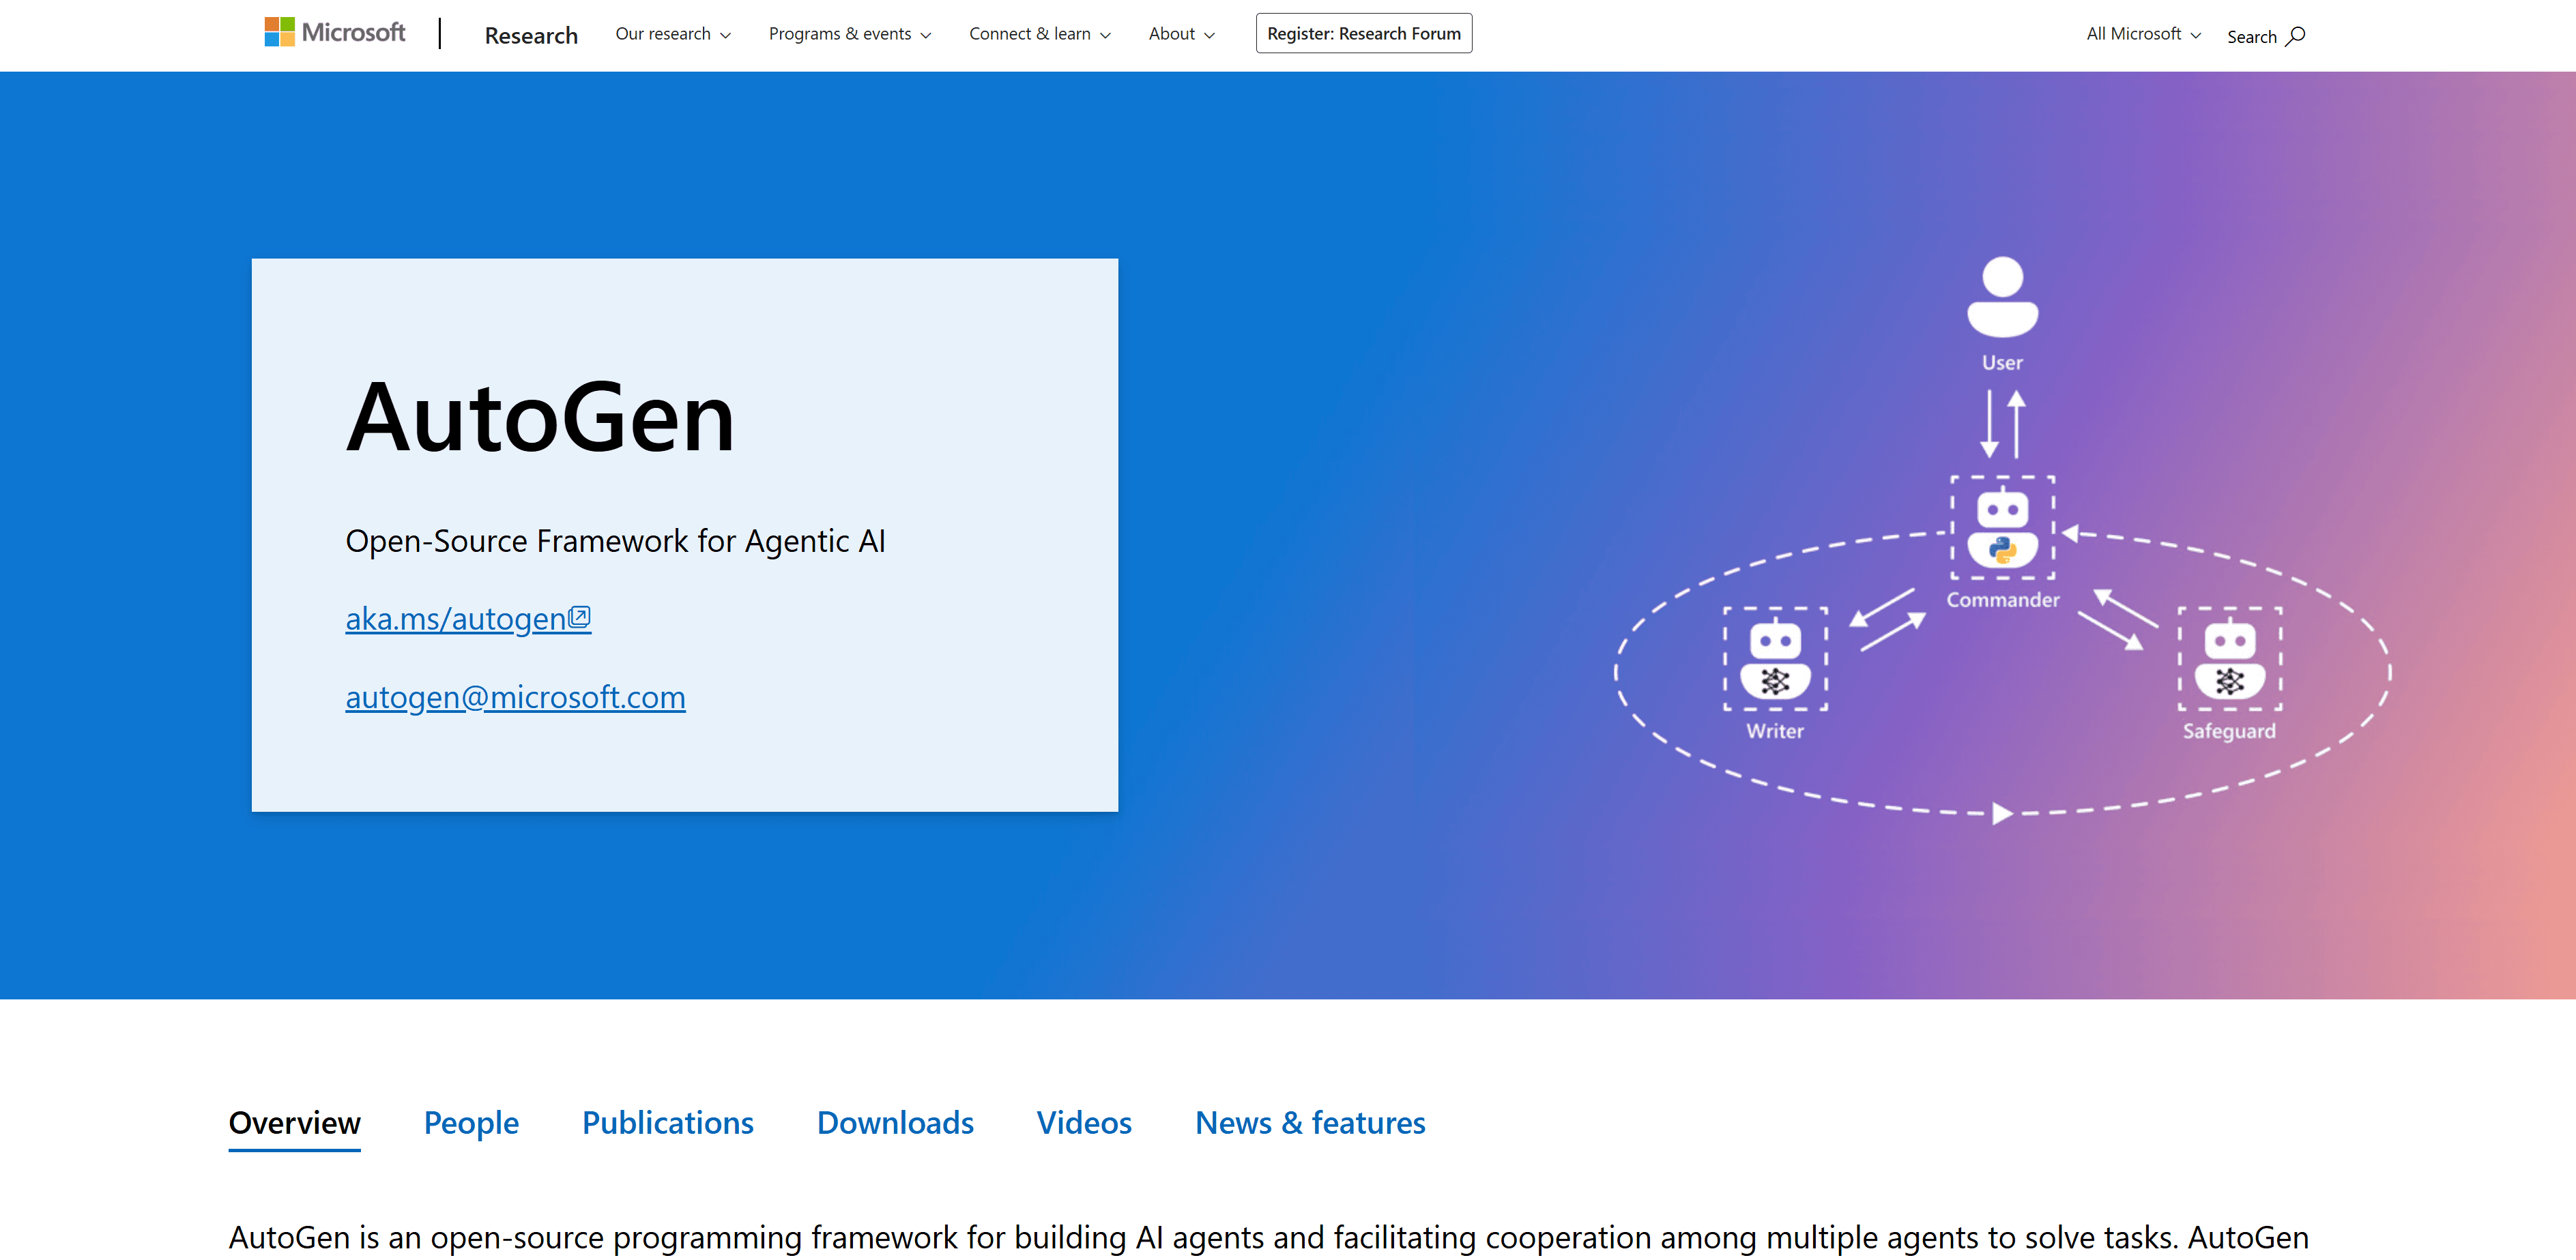Click the Safeguard robot icon

pos(2229,659)
